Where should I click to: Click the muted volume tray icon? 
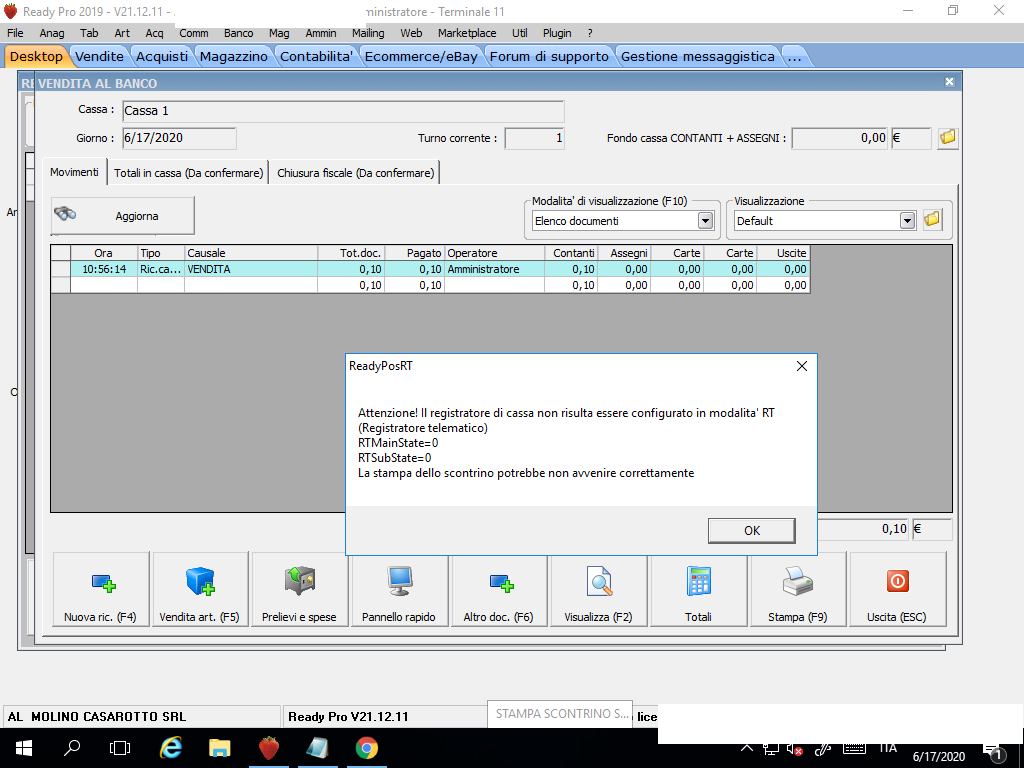(x=795, y=750)
